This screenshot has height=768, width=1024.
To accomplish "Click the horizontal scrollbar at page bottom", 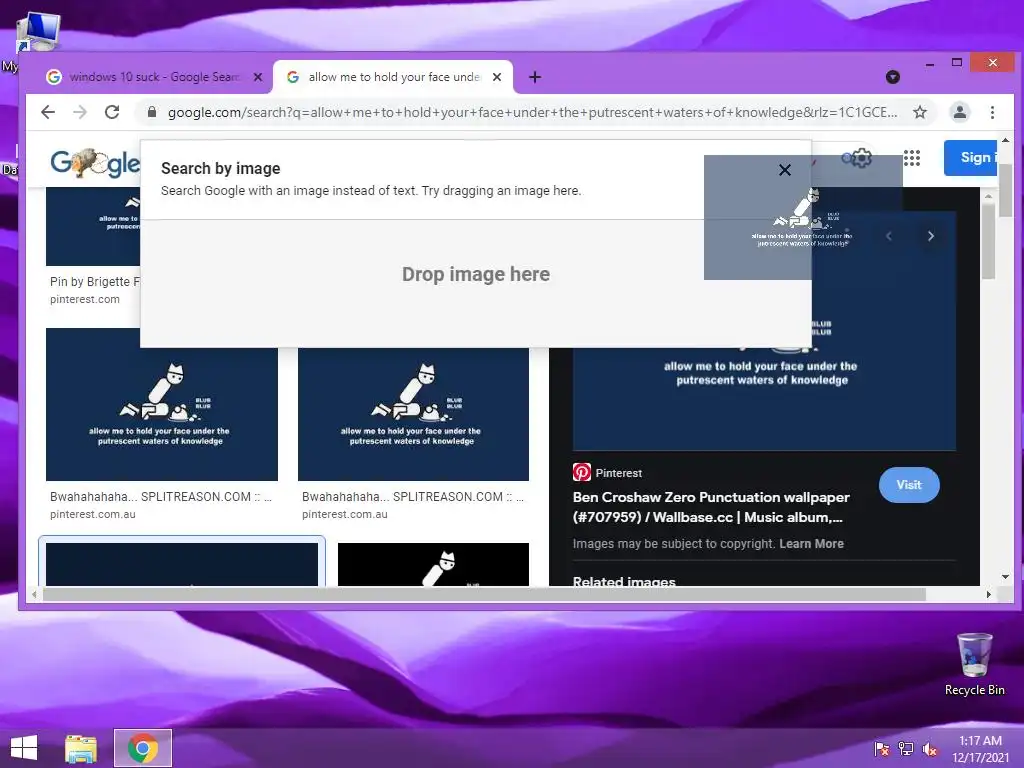I will [x=484, y=594].
